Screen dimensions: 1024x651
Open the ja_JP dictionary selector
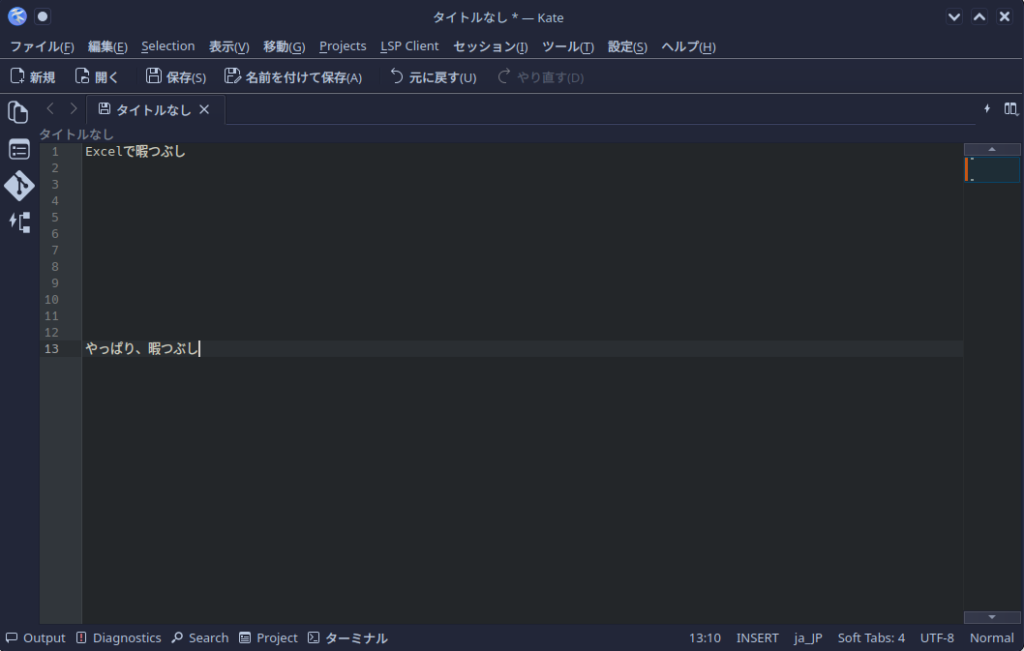tap(808, 638)
